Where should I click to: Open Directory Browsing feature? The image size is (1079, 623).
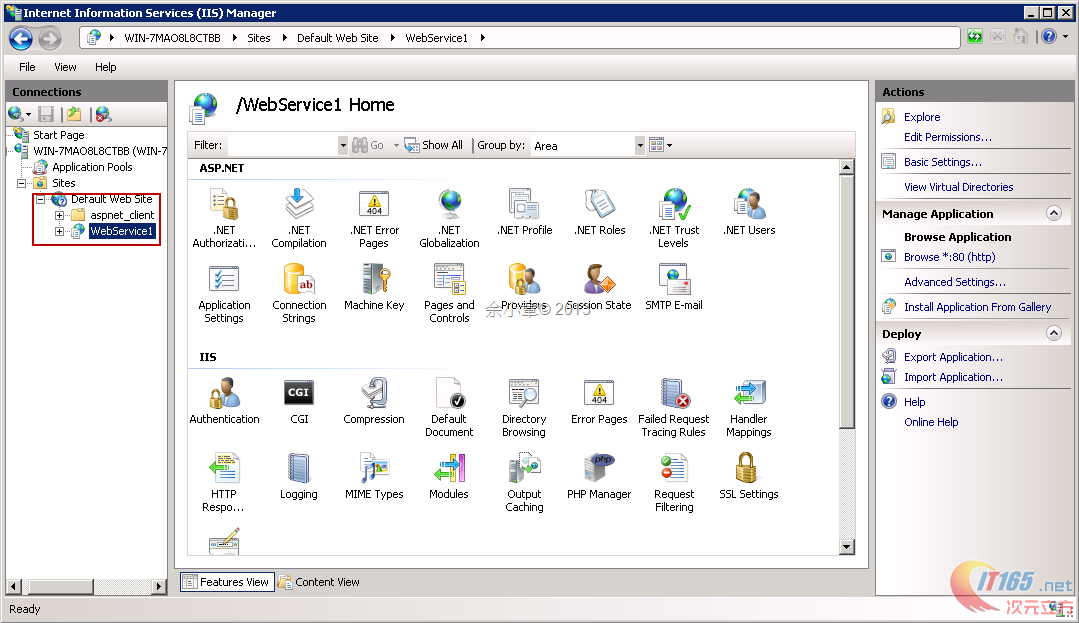coord(524,407)
